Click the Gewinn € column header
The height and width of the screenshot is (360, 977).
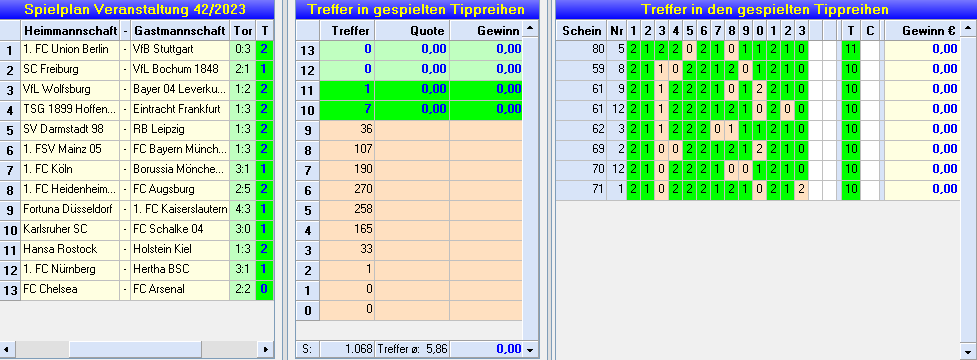tap(922, 30)
